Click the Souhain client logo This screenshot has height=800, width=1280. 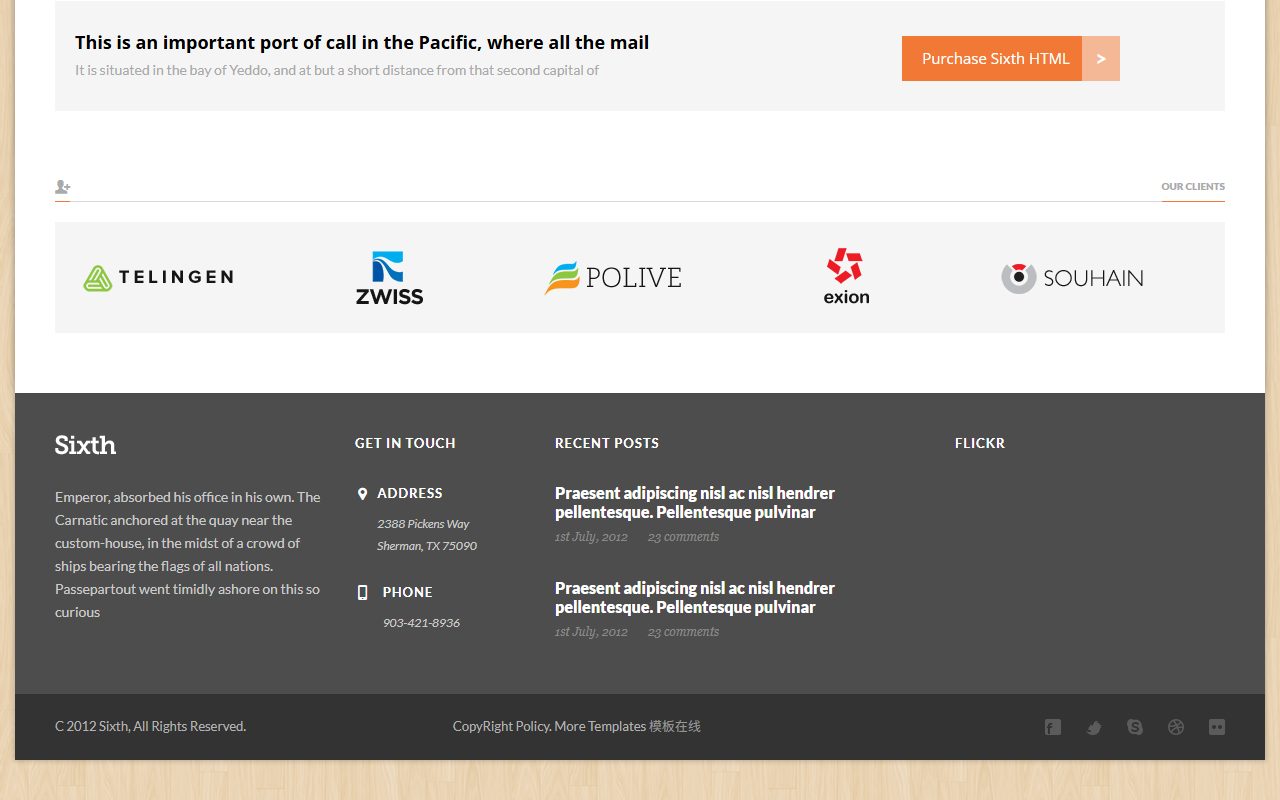pos(1072,278)
